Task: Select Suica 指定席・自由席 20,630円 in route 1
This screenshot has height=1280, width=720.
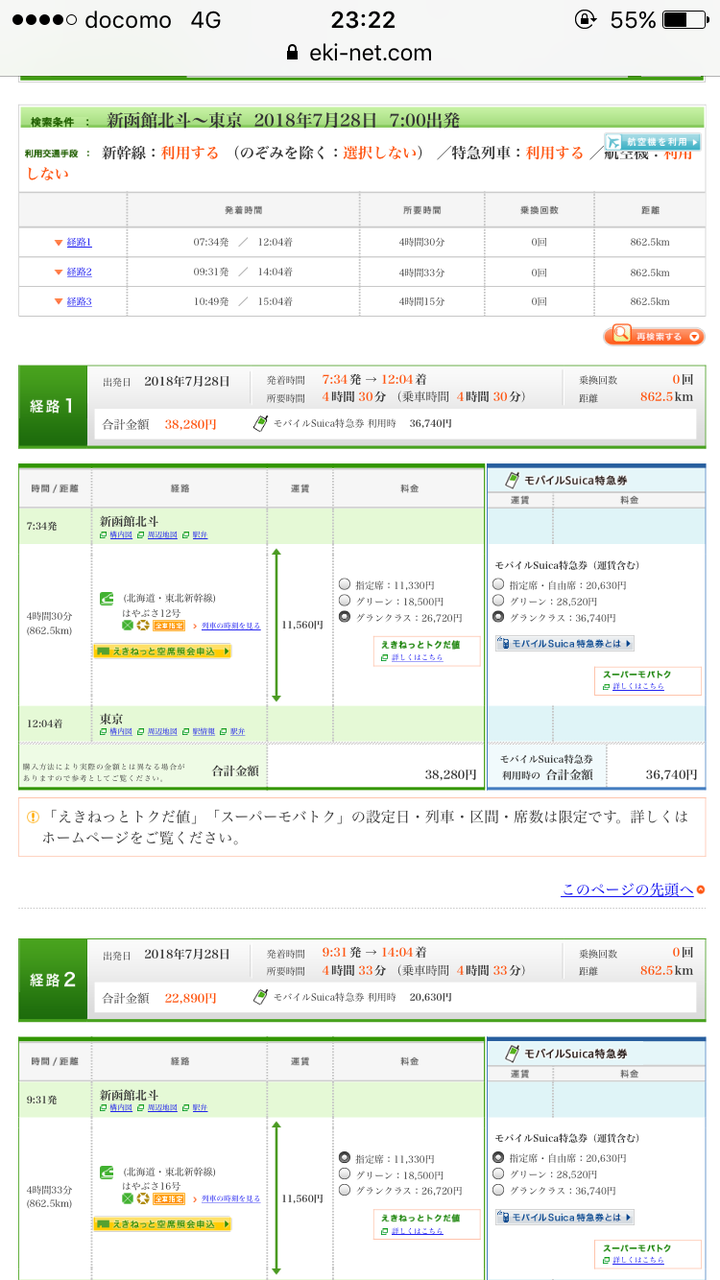Action: click(499, 585)
